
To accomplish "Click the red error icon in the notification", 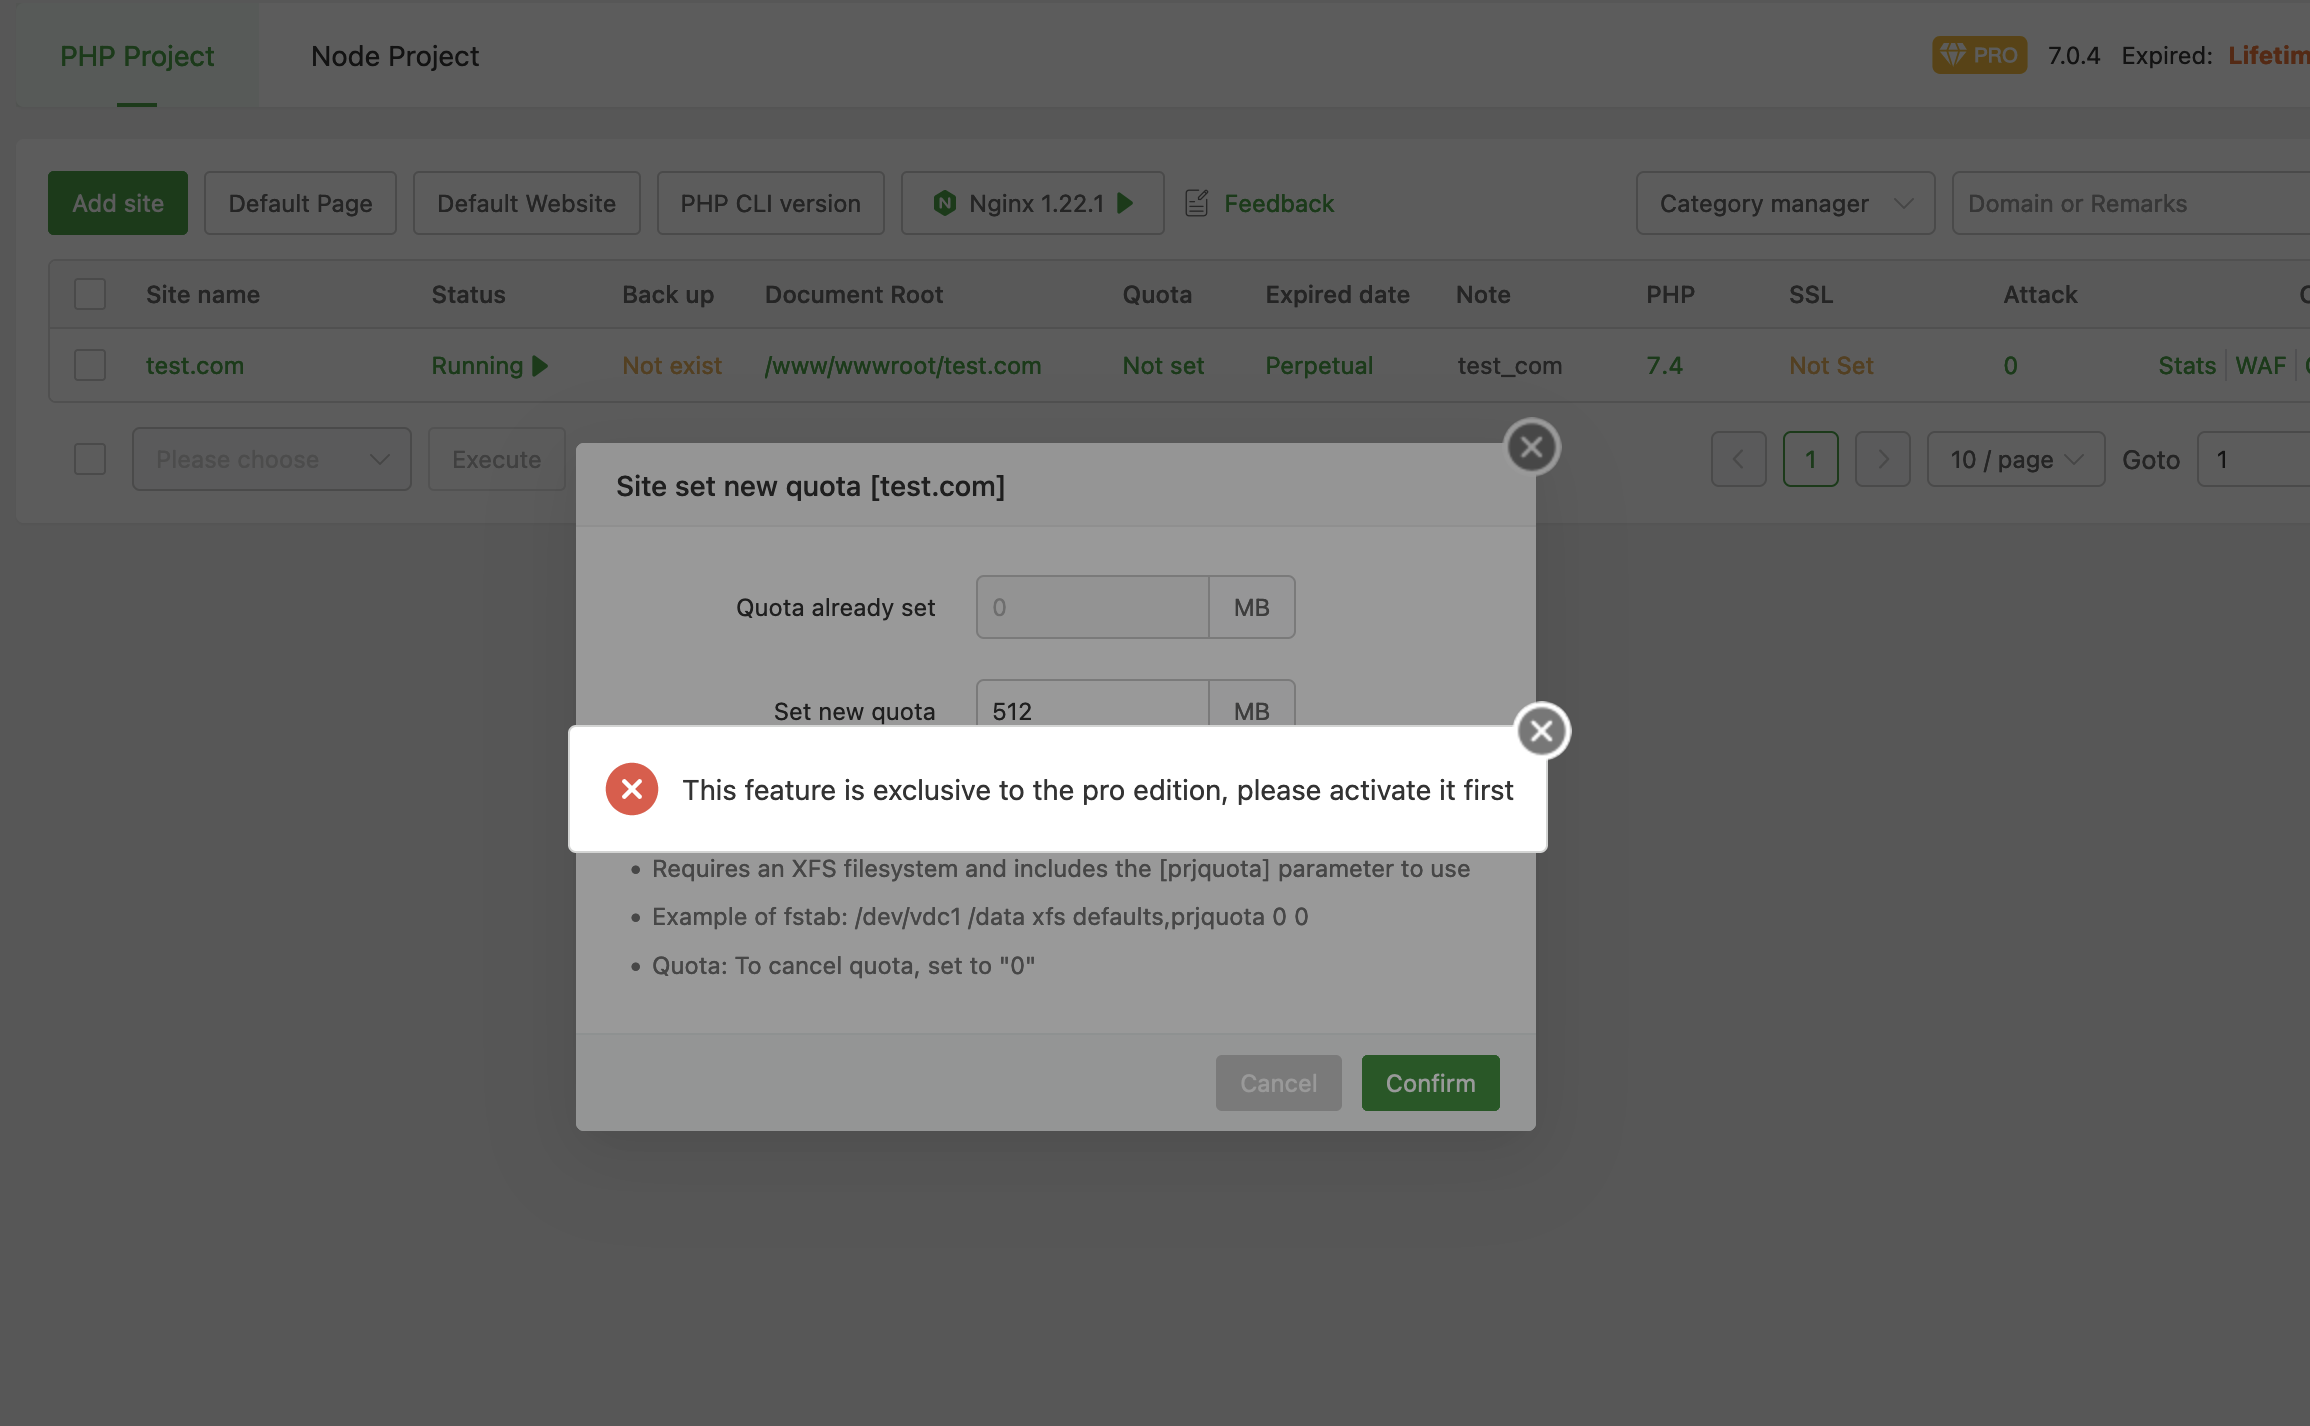I will 631,789.
